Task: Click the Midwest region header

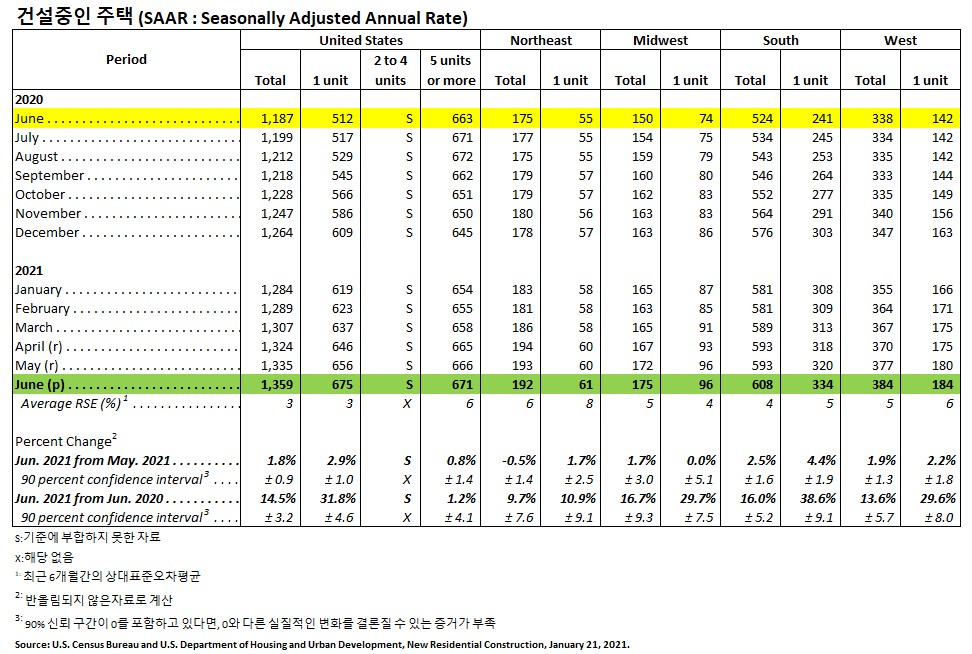Action: [x=660, y=40]
